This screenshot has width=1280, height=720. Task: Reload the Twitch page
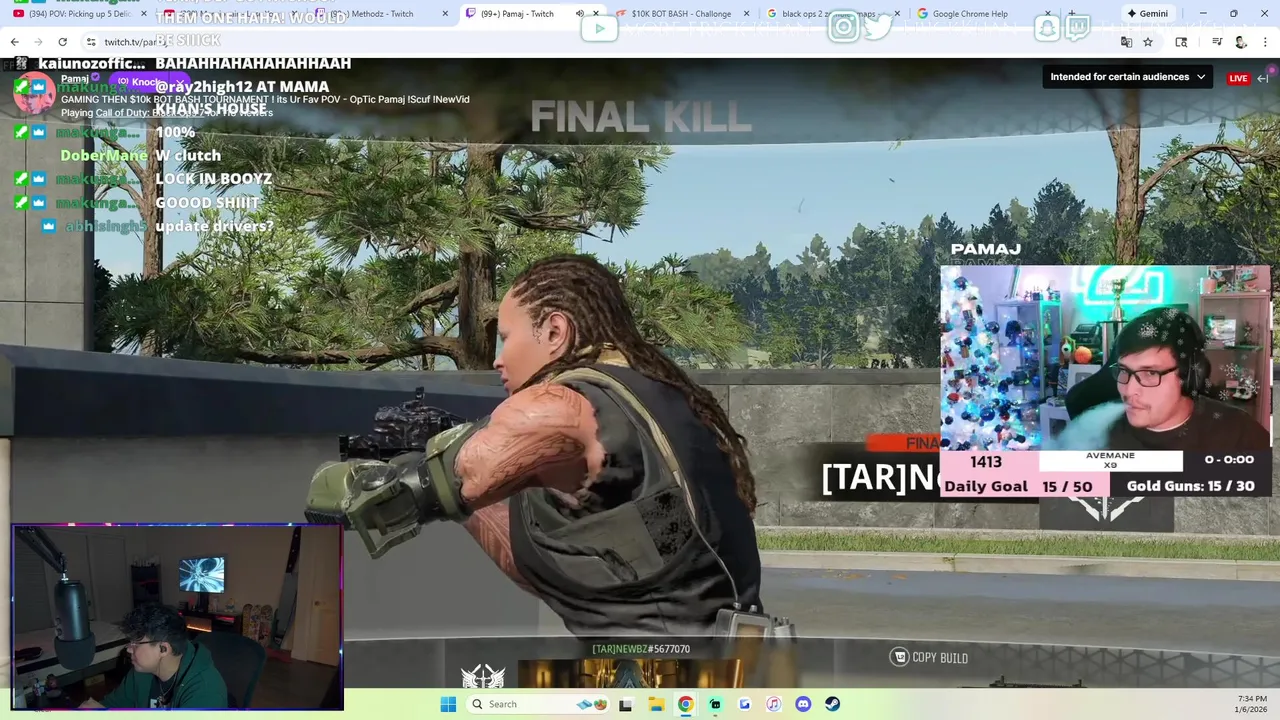click(x=62, y=42)
